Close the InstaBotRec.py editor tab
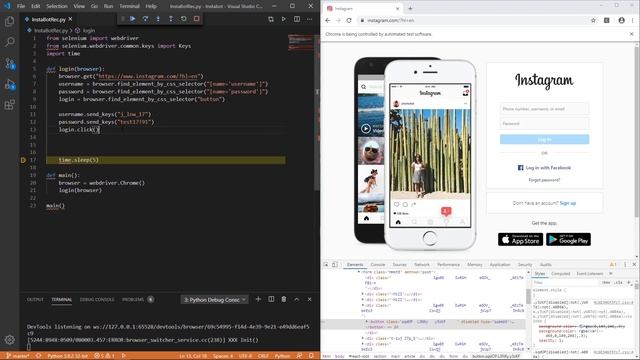 click(x=71, y=19)
